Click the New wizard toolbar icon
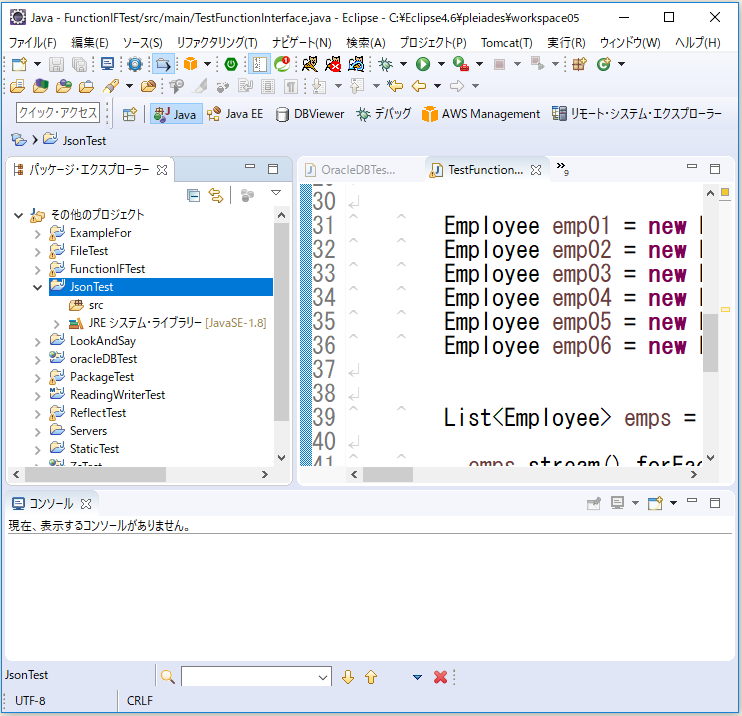The width and height of the screenshot is (742, 716). click(19, 64)
